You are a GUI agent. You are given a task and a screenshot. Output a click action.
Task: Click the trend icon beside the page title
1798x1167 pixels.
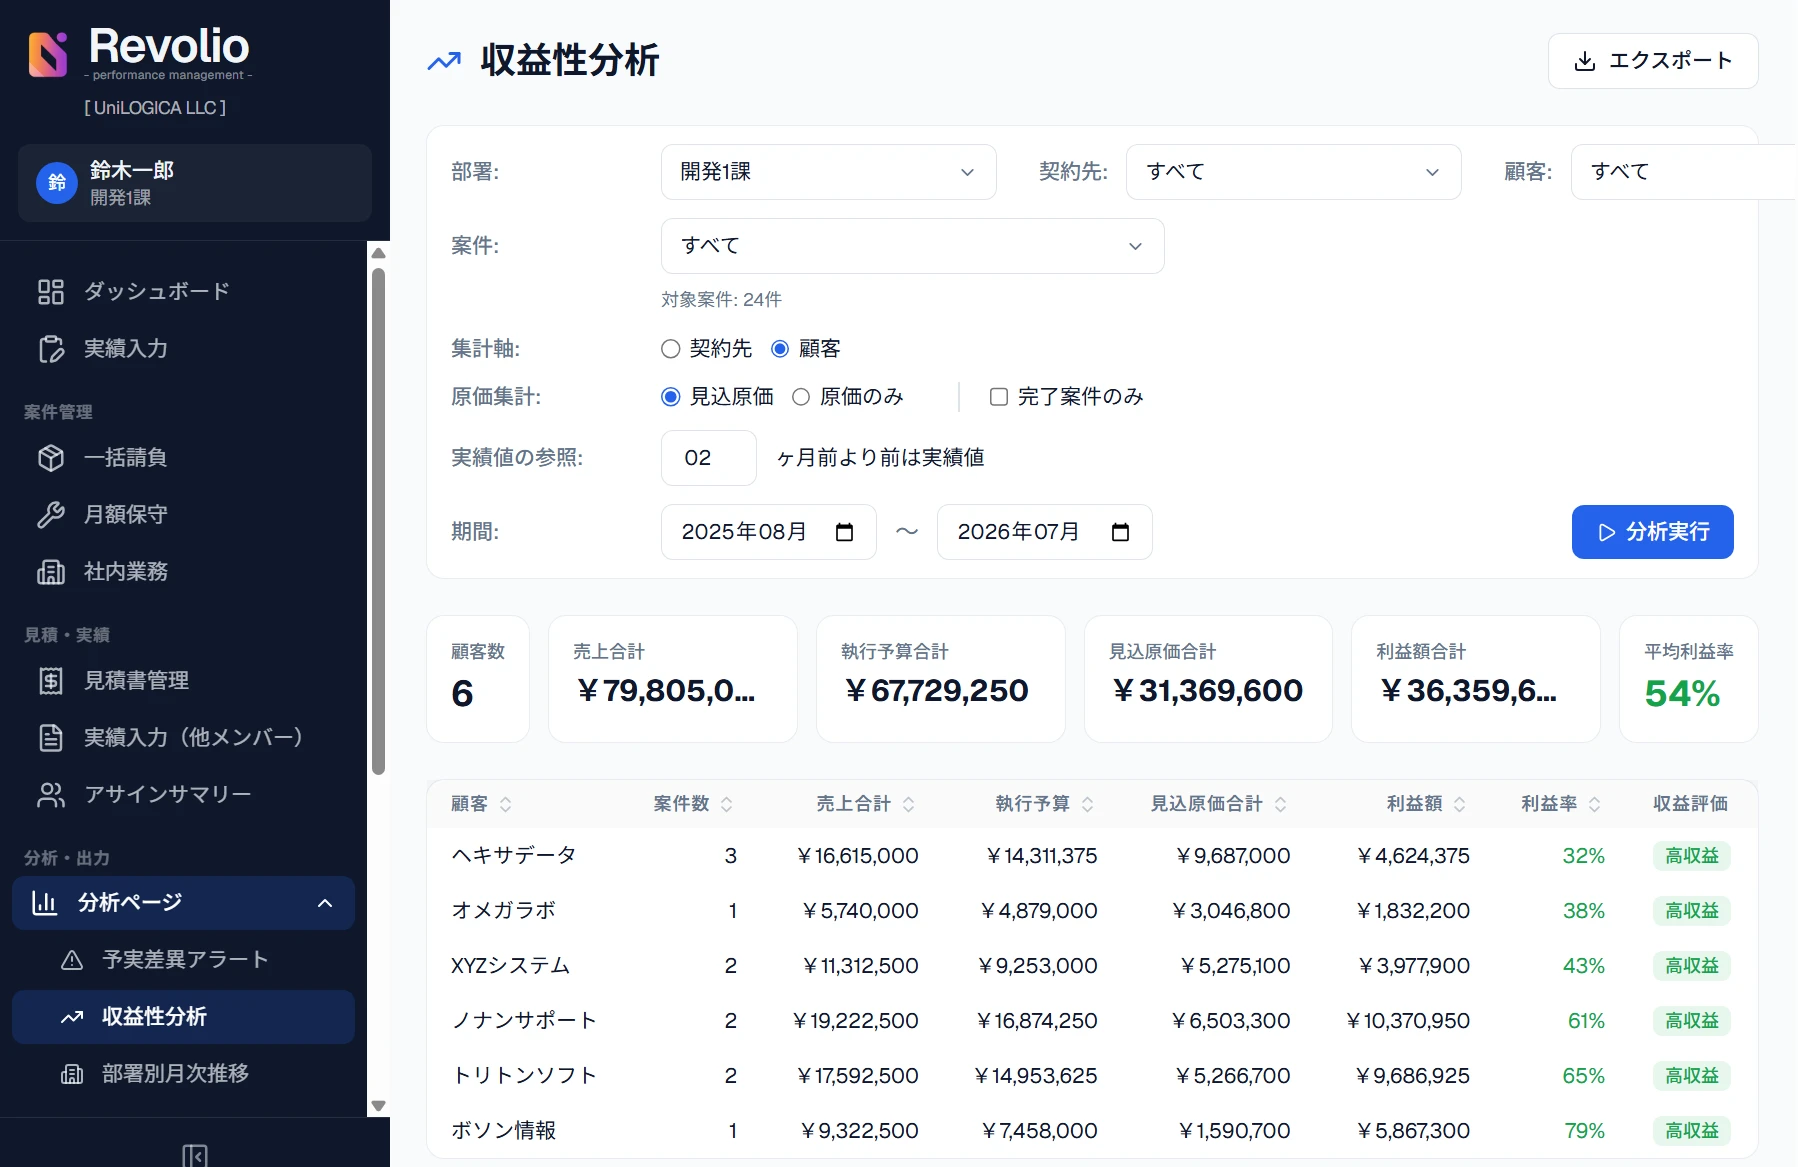[444, 61]
